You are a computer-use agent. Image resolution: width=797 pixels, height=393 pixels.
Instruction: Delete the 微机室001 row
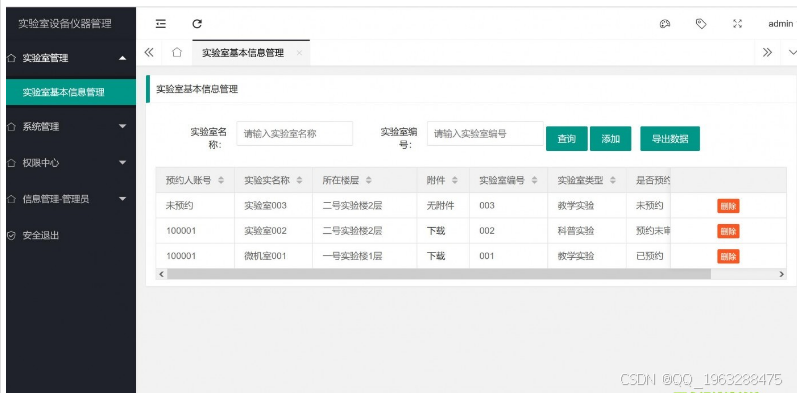coord(728,256)
